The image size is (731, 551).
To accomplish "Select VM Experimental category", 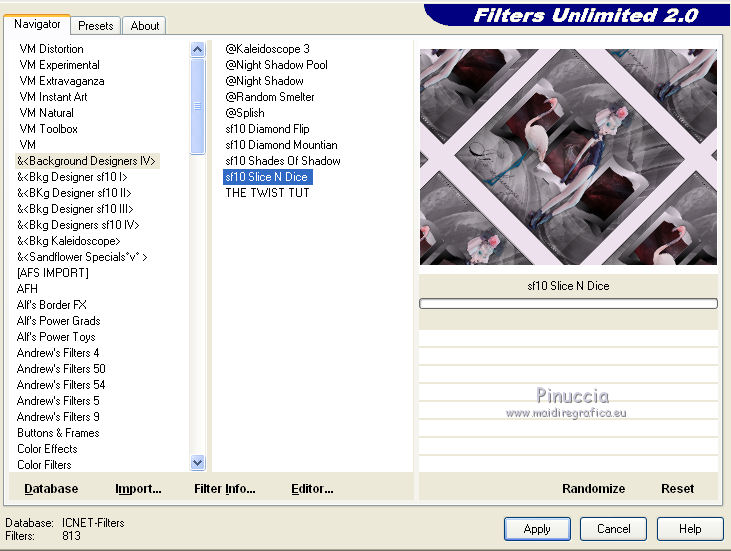I will [59, 65].
